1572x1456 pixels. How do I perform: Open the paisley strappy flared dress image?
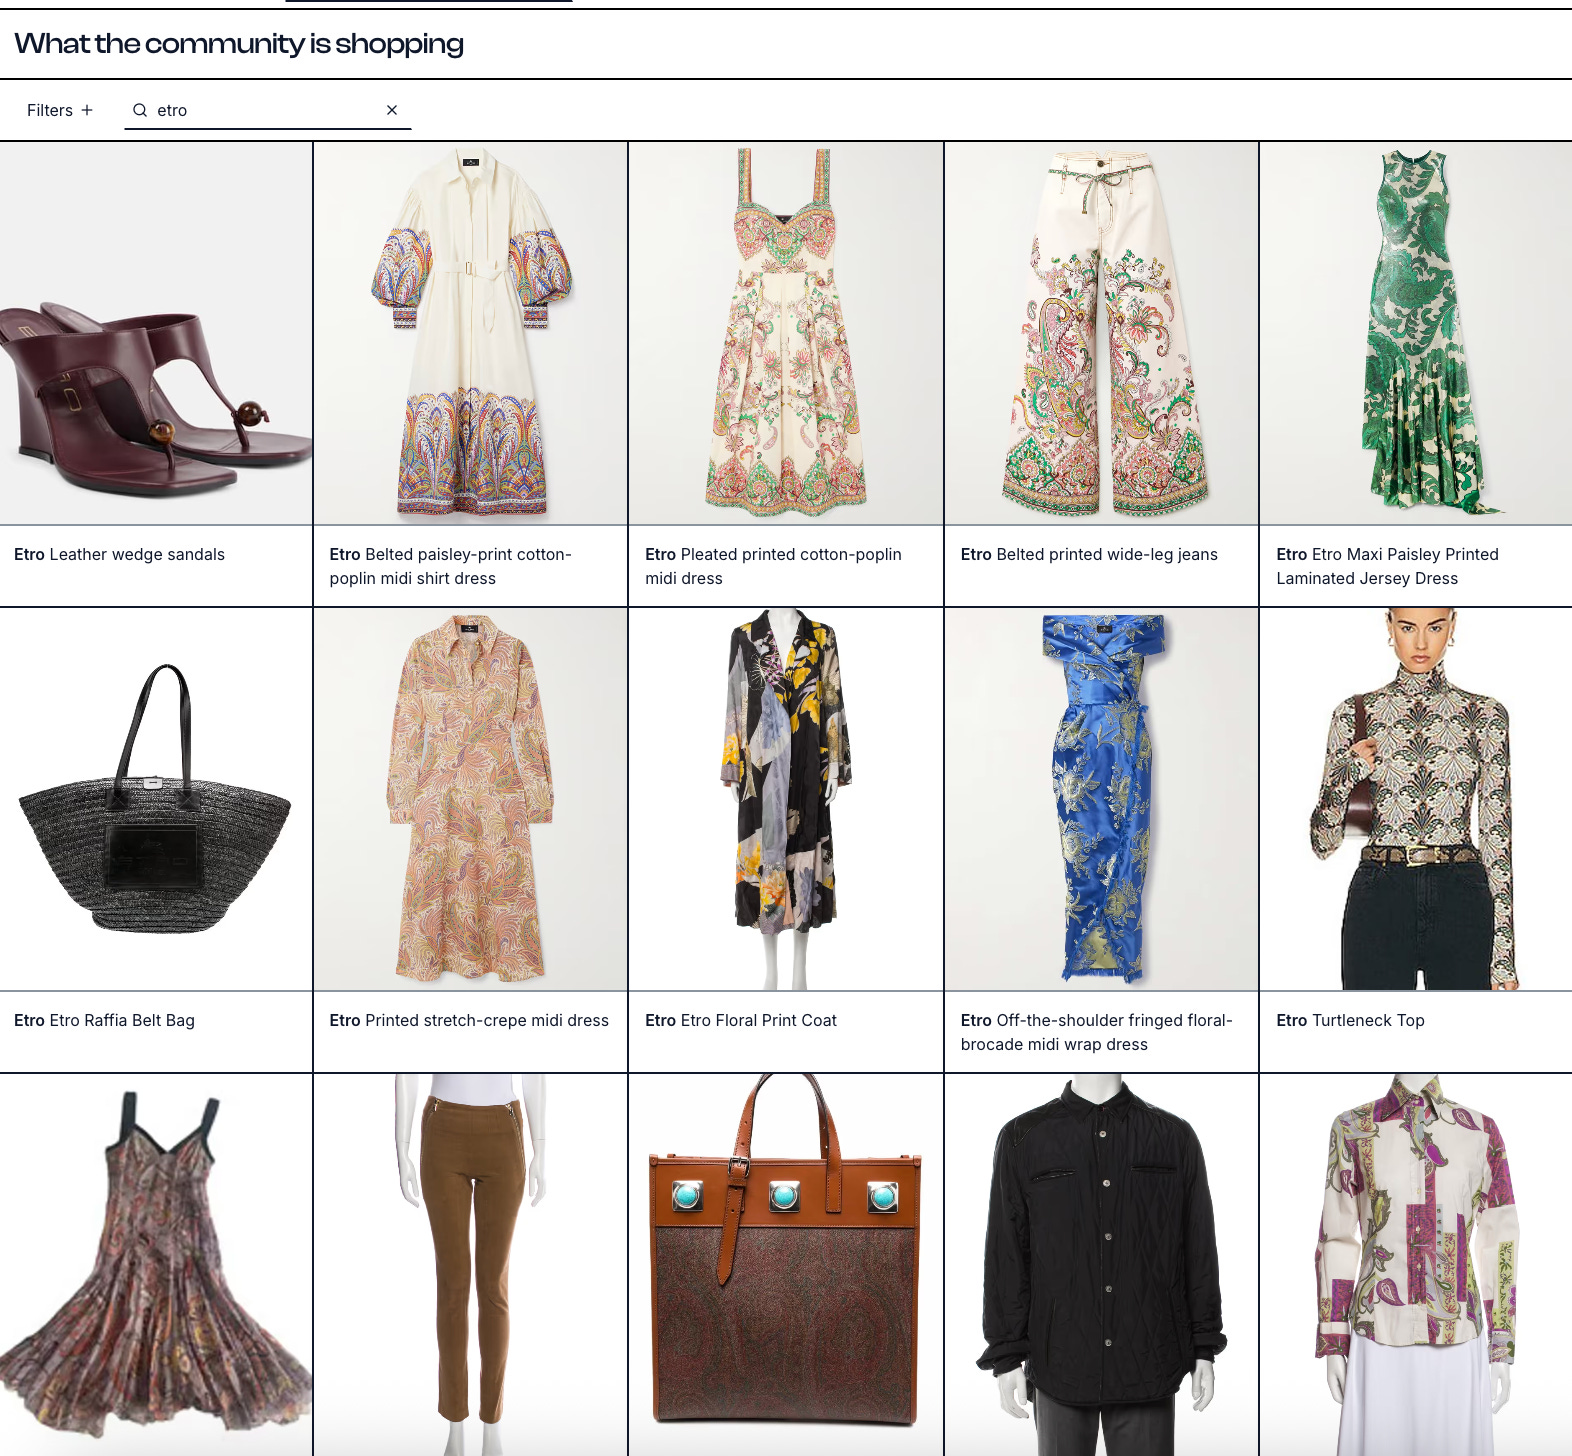click(x=156, y=1265)
